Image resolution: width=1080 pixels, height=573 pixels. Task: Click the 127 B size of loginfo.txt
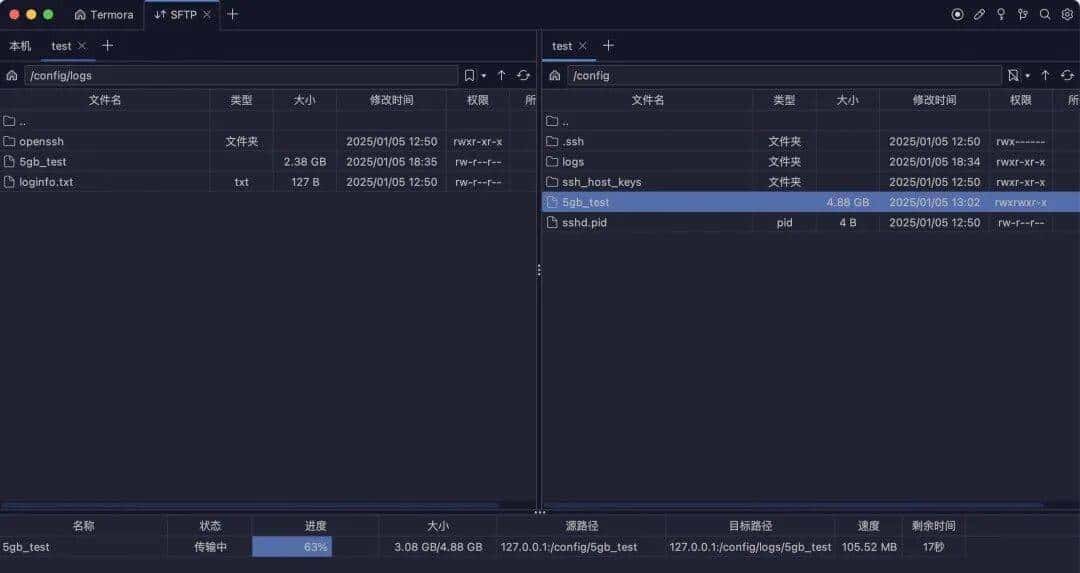coord(305,182)
